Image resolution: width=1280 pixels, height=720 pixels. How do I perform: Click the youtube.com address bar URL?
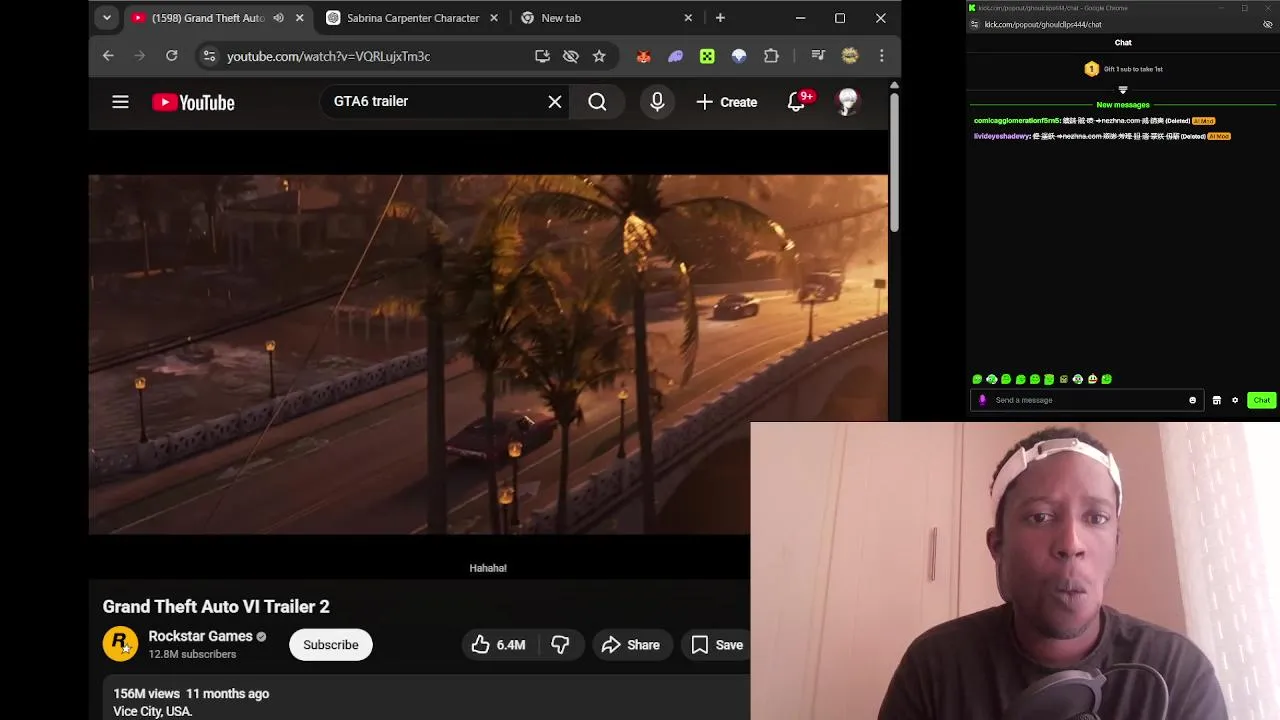pos(328,56)
